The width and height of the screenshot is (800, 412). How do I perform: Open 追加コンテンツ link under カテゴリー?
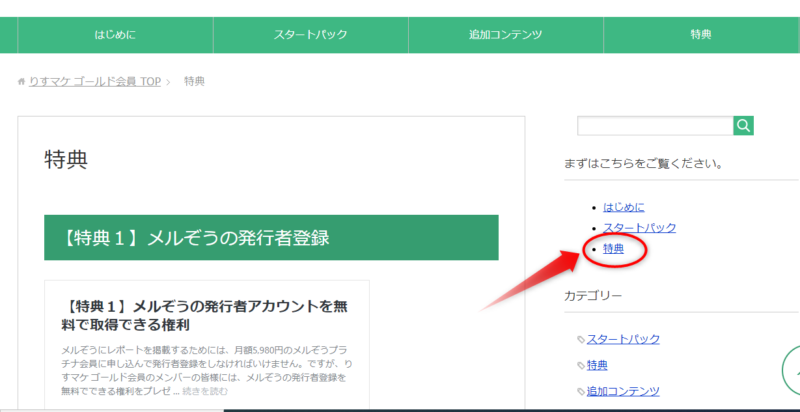pyautogui.click(x=623, y=391)
